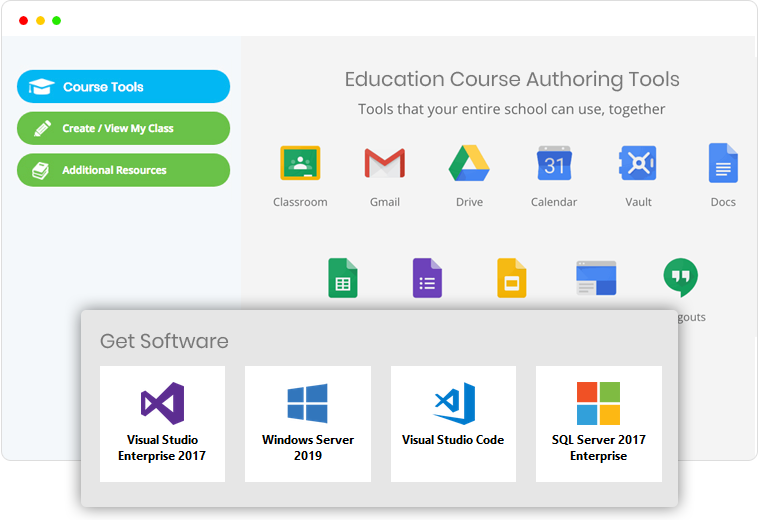This screenshot has width=760, height=520.
Task: Open the Google Sites icon
Action: click(x=596, y=278)
